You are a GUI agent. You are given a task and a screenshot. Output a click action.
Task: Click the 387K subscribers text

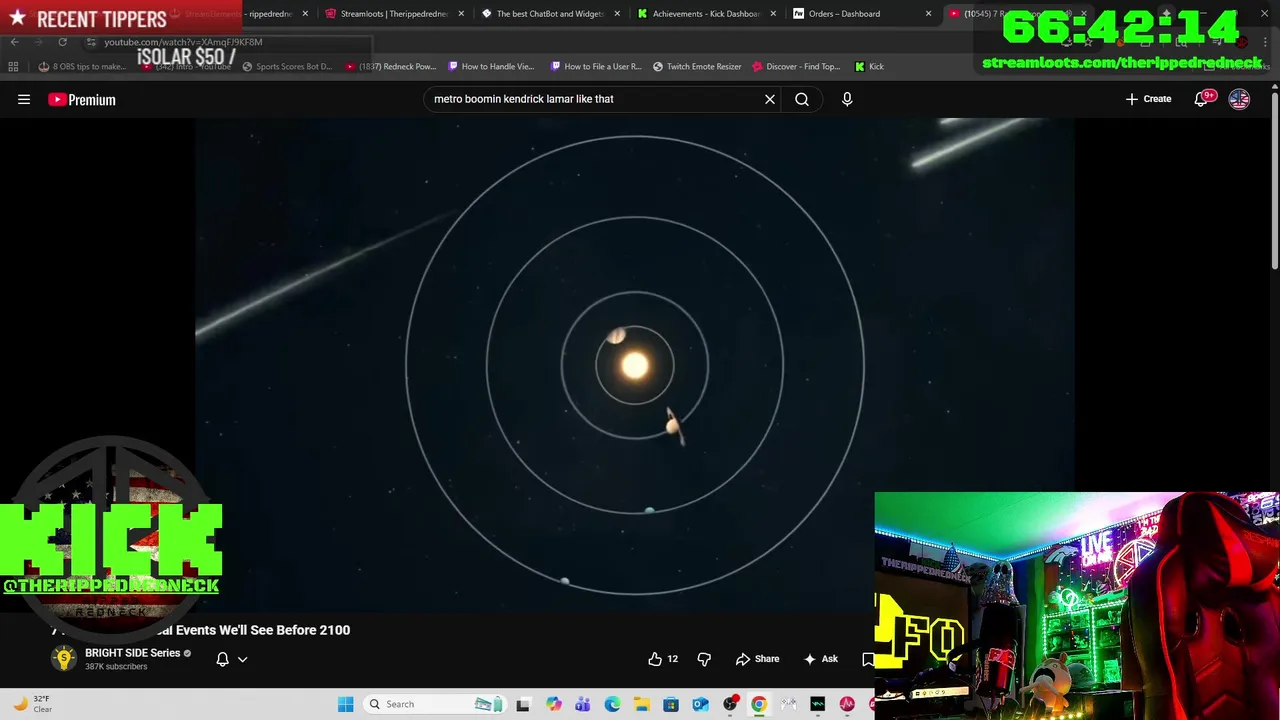pos(116,667)
